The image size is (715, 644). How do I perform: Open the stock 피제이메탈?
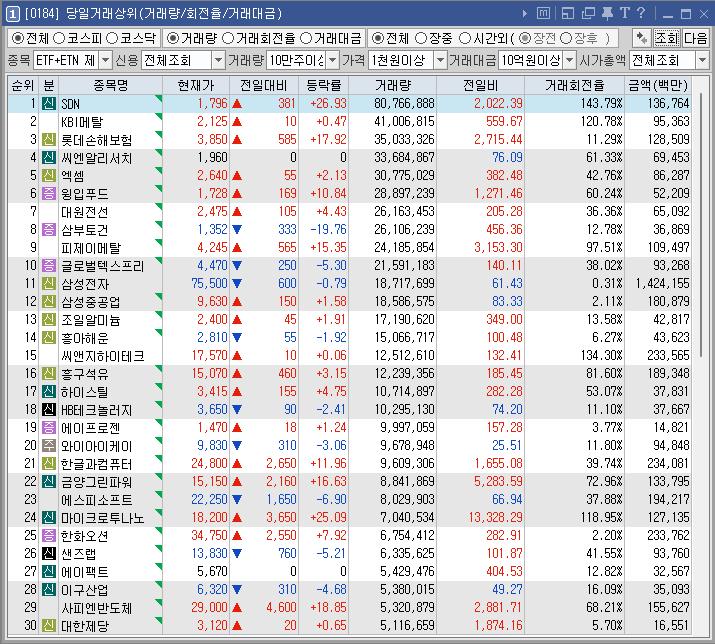(x=91, y=248)
